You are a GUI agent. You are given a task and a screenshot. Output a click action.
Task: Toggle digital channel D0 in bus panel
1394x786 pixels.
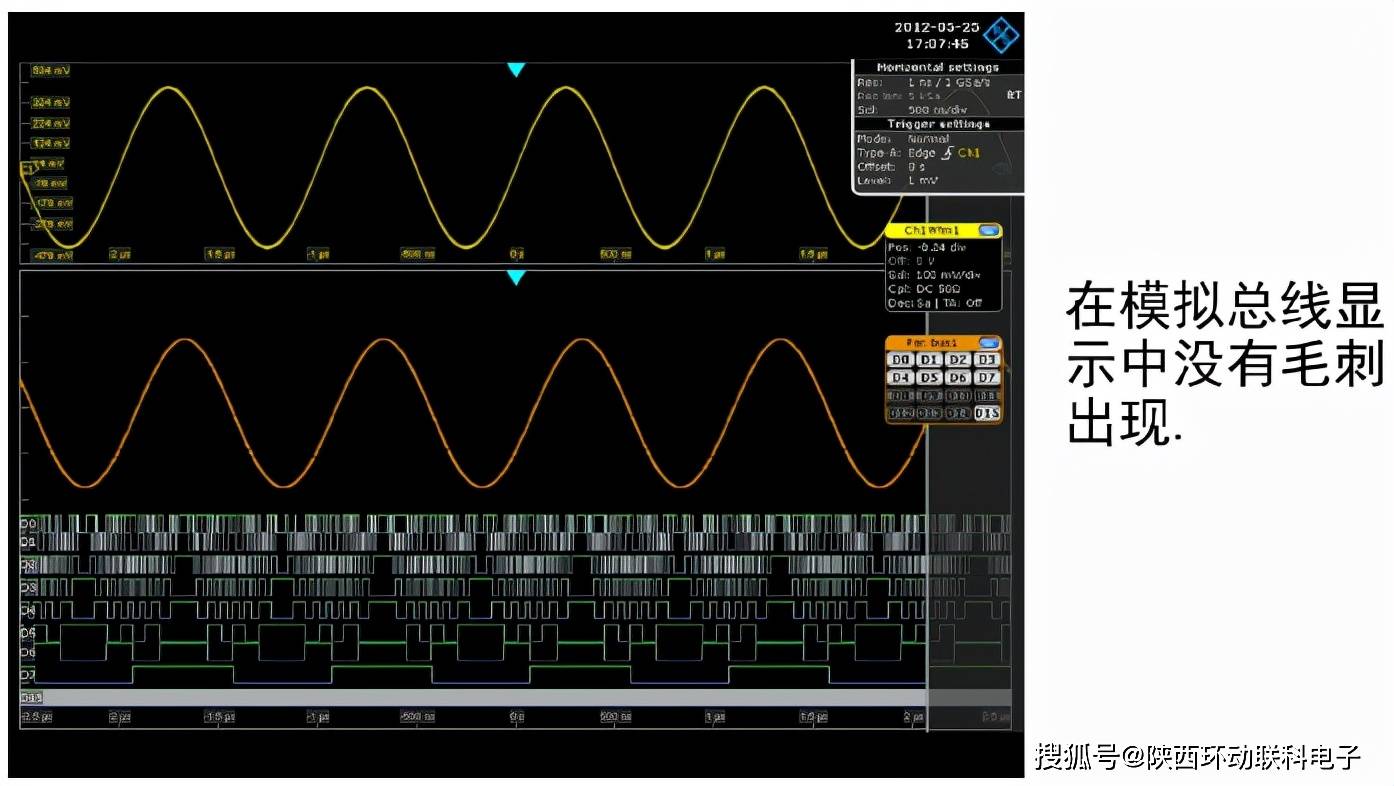pos(901,360)
